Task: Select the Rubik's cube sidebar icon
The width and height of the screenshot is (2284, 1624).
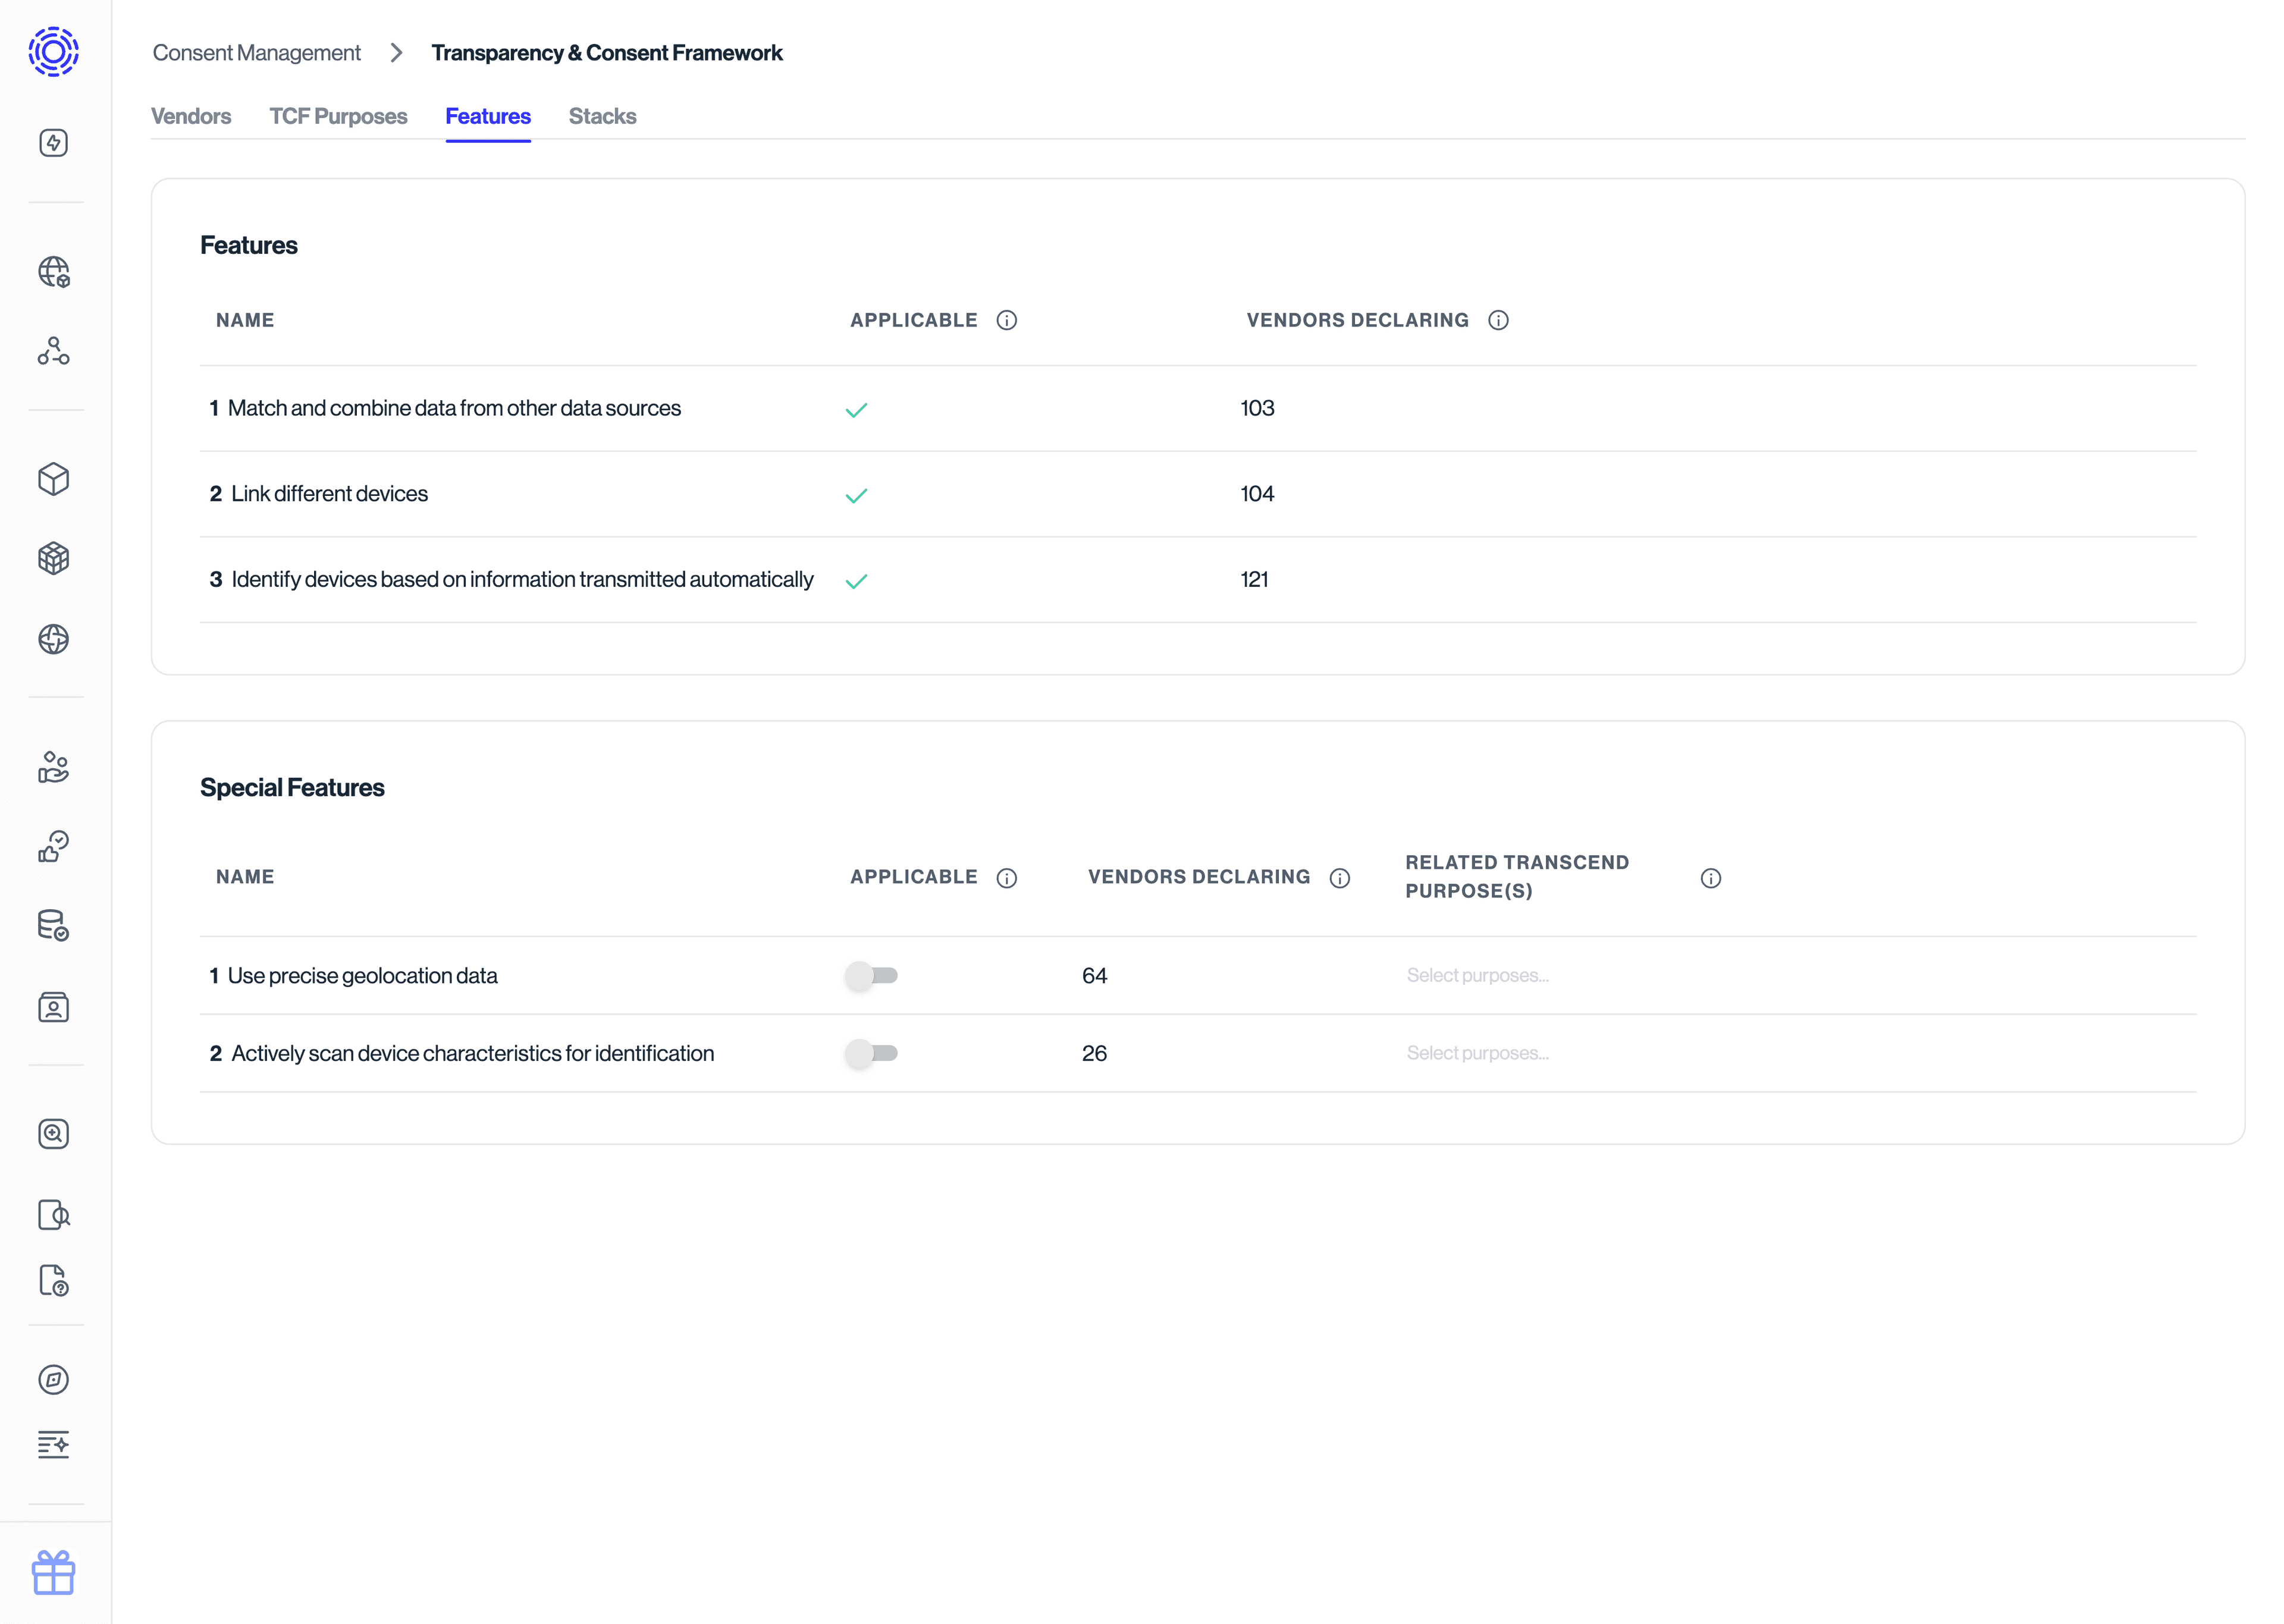Action: 53,558
